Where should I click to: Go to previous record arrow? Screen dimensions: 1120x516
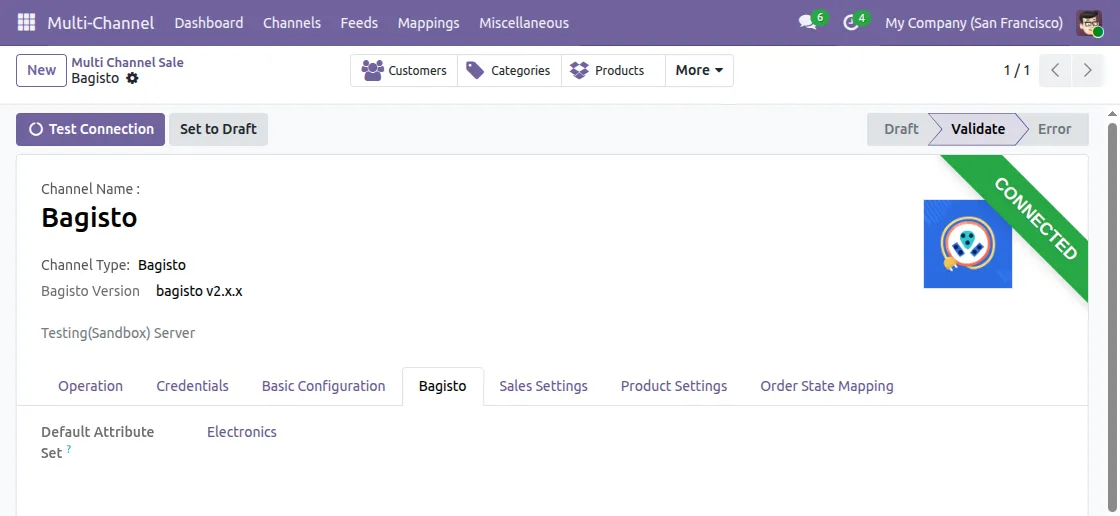pyautogui.click(x=1055, y=70)
